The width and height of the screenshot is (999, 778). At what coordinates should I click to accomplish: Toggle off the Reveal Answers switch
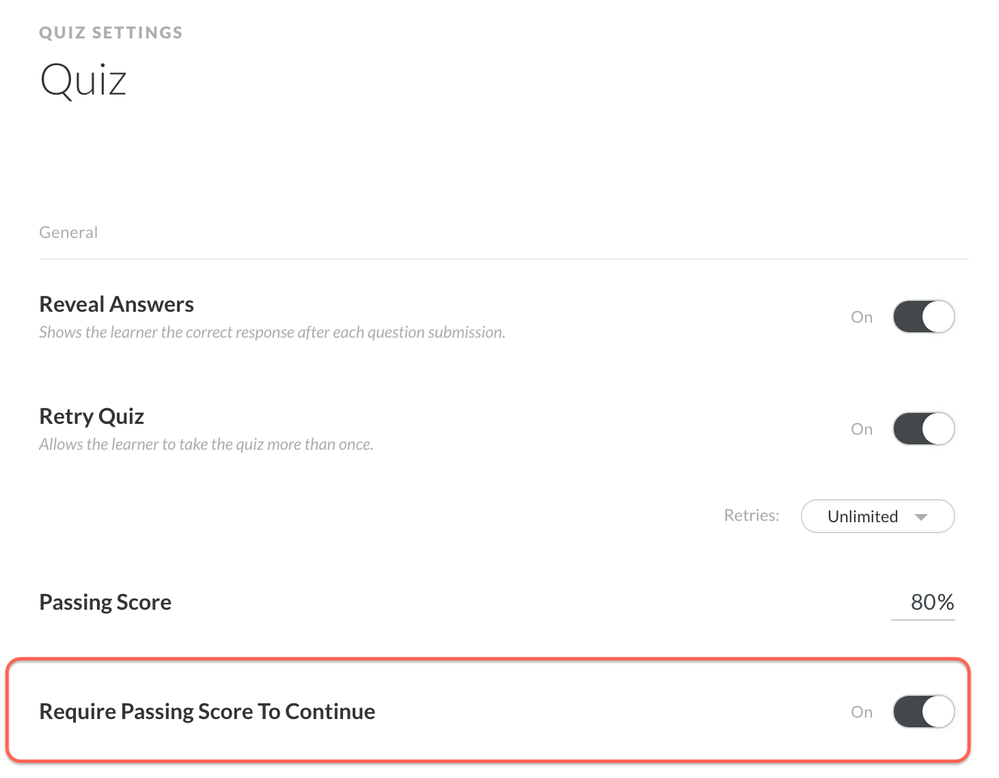923,317
